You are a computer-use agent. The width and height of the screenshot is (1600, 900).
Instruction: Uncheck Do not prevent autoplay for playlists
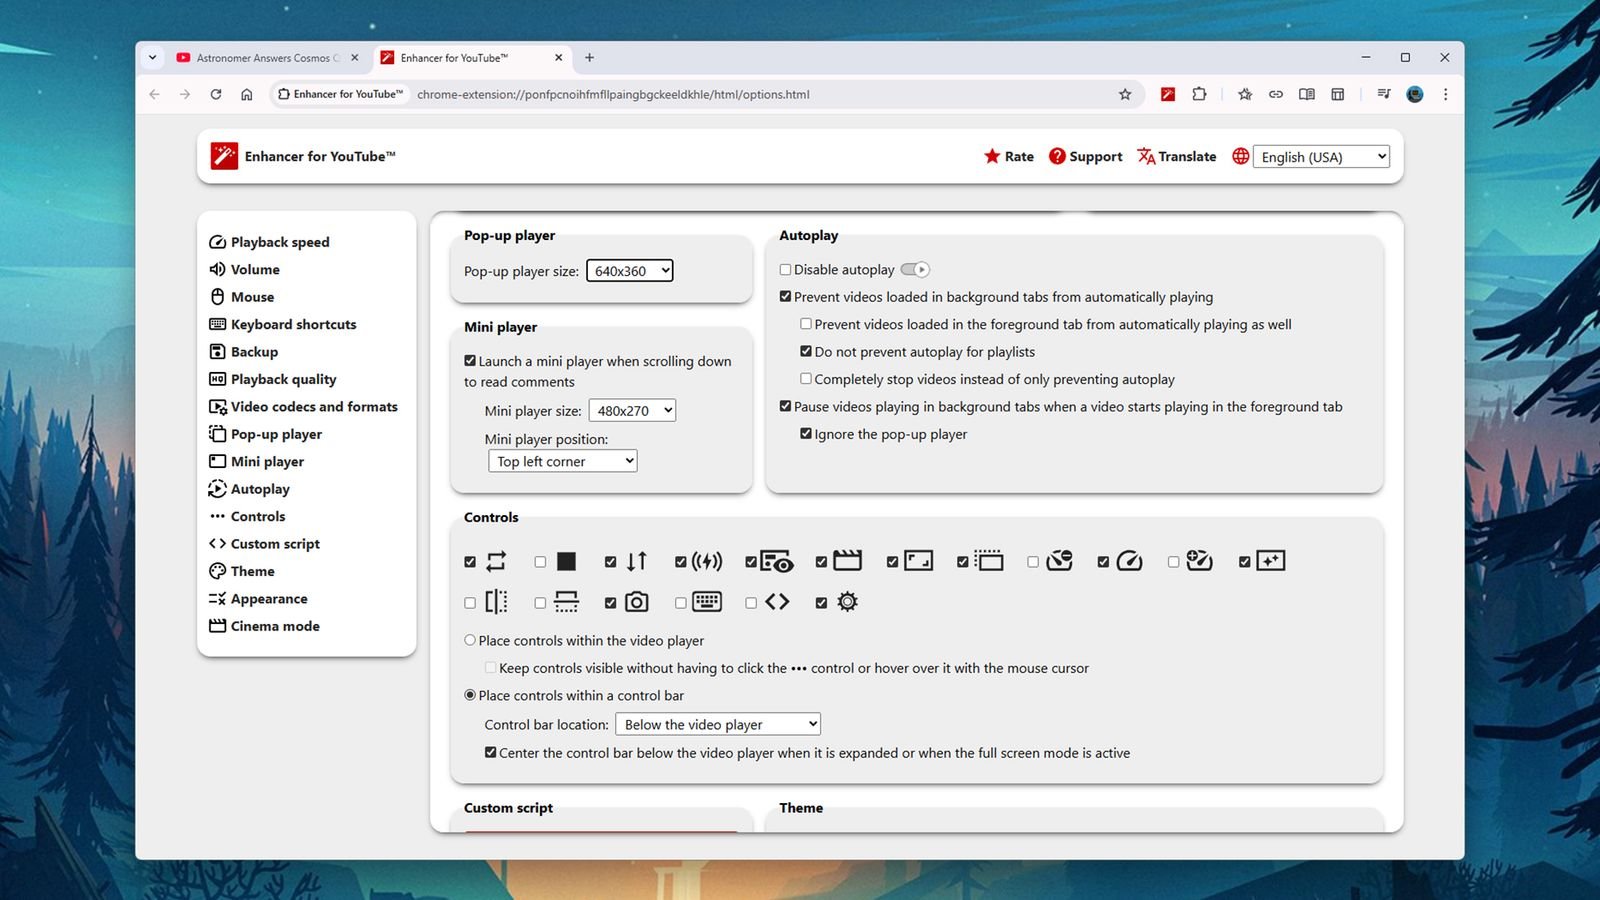pyautogui.click(x=806, y=351)
